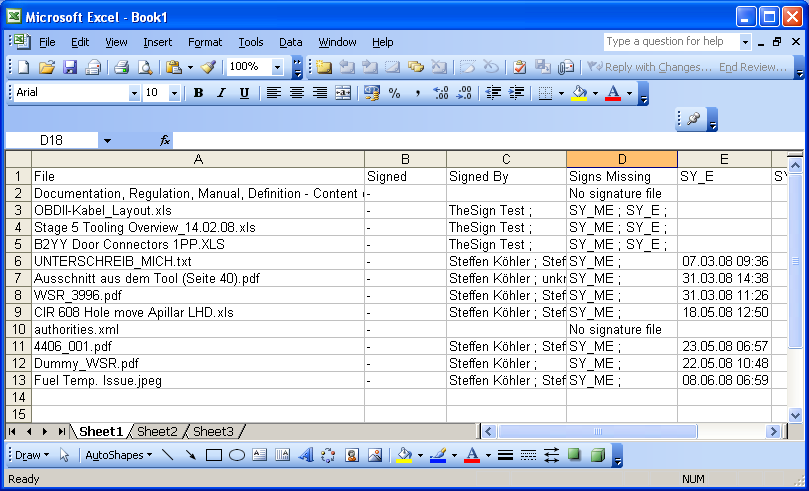Screen dimensions: 809x491
Task: Click the 'Type a question for help' box
Action: tap(670, 42)
